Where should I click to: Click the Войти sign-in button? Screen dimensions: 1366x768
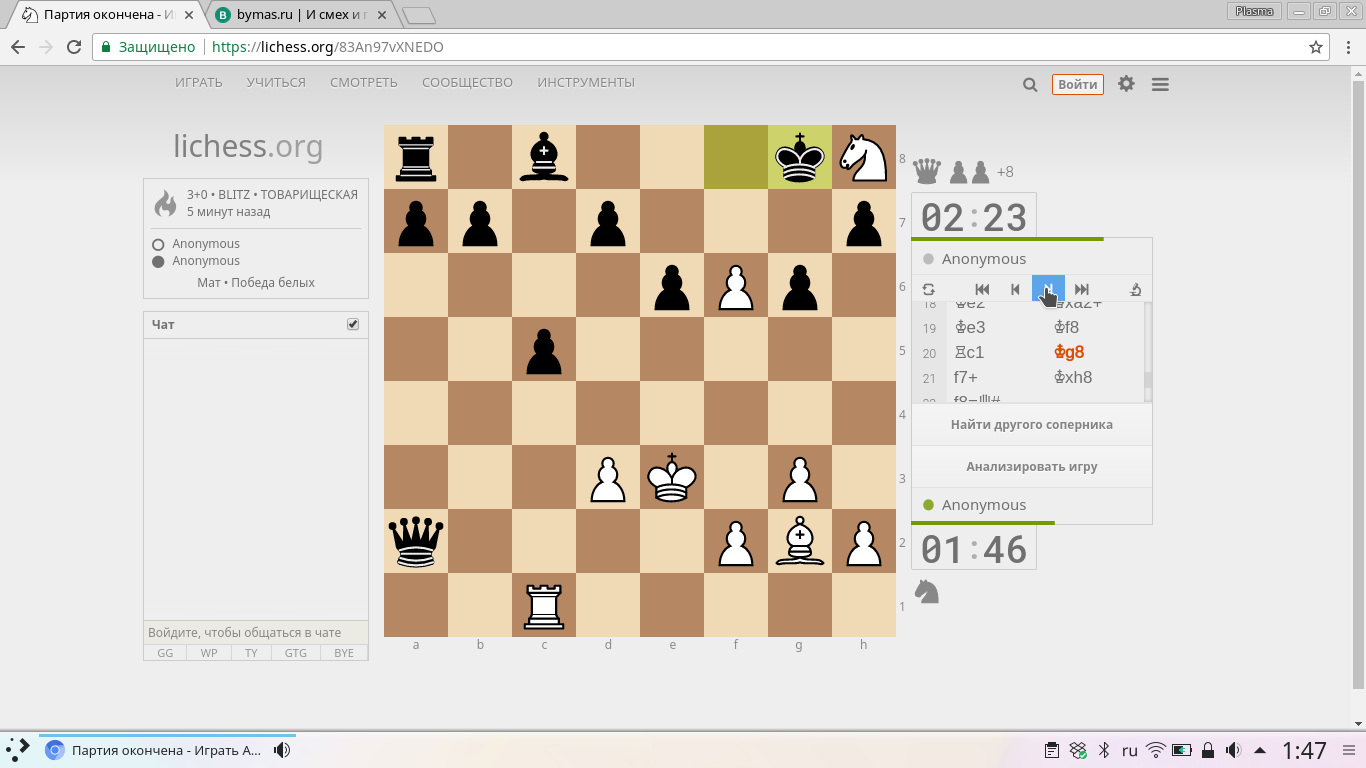tap(1077, 85)
